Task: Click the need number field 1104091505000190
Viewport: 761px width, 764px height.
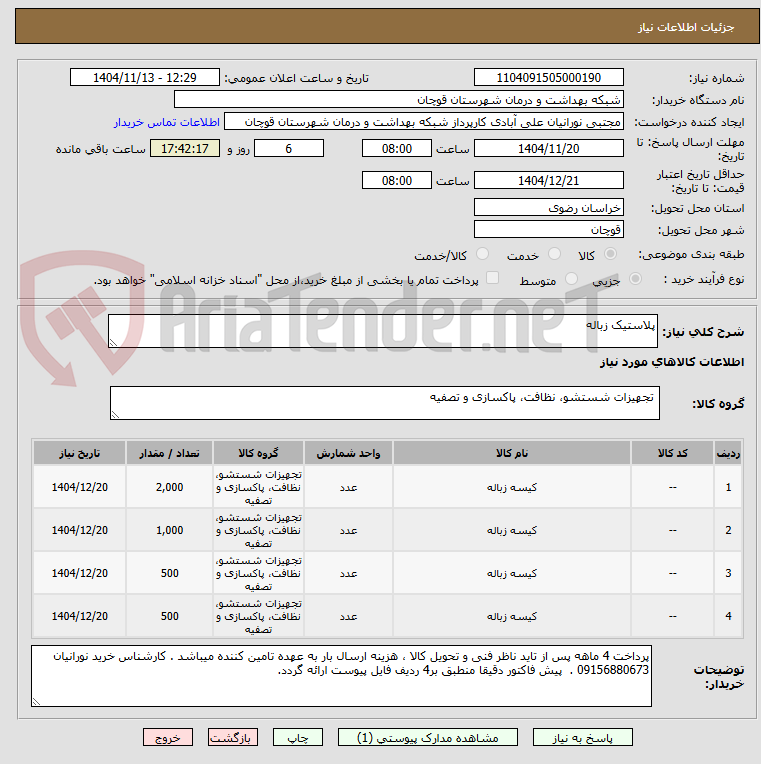Action: point(549,77)
